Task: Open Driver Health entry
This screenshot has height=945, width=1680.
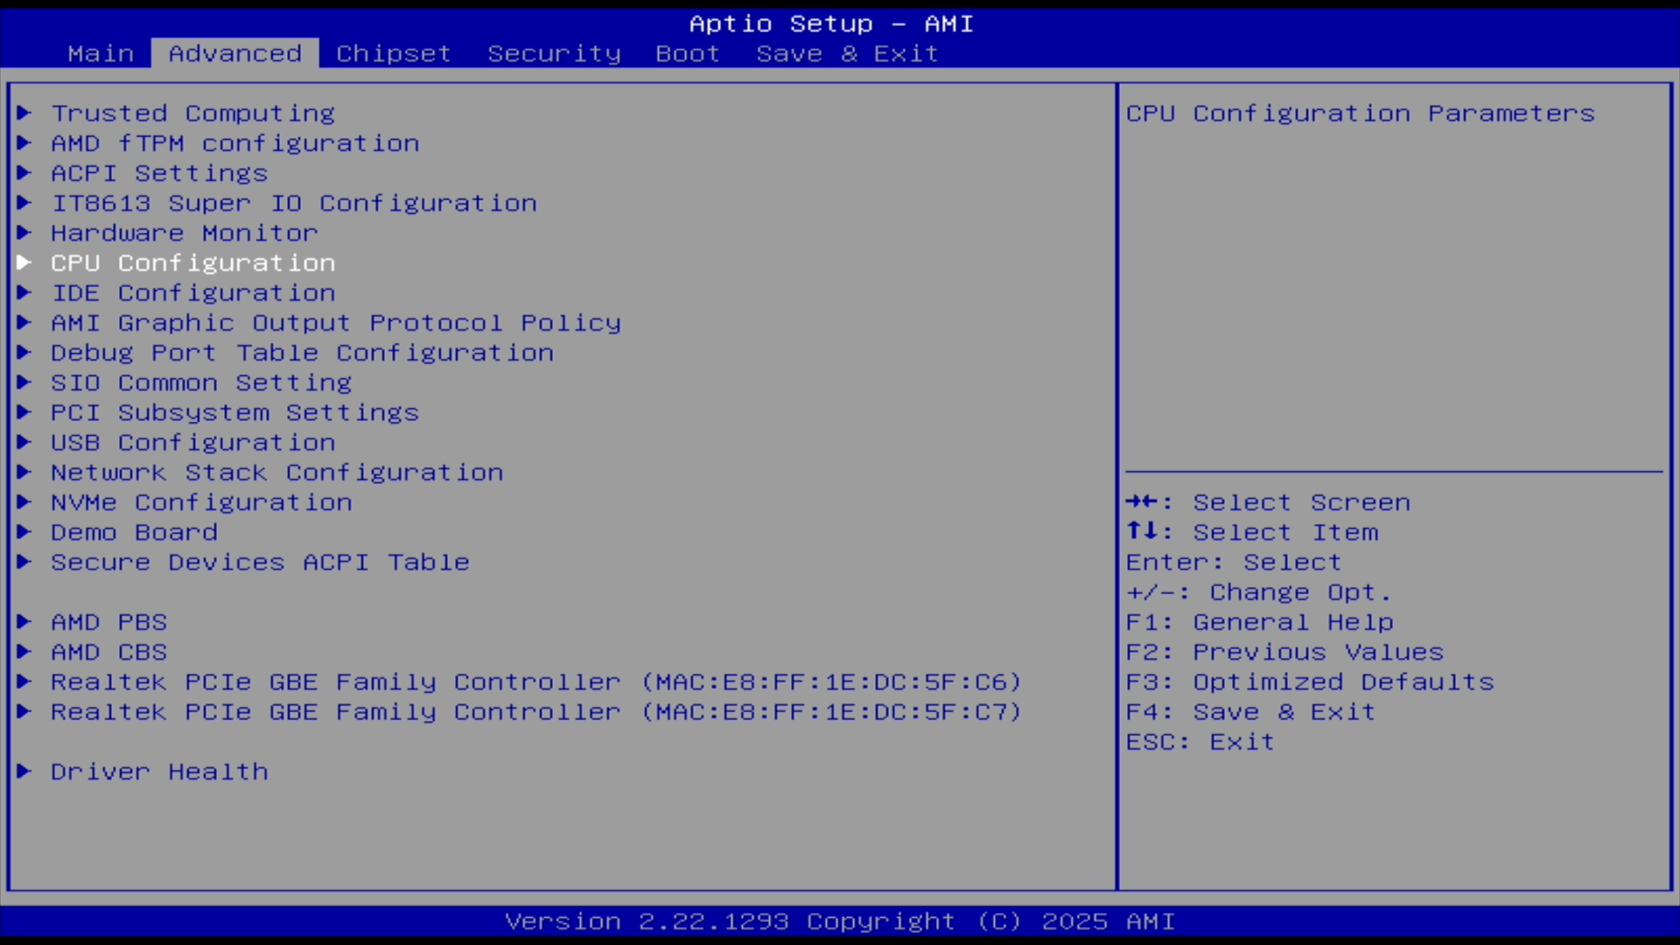Action: click(160, 772)
